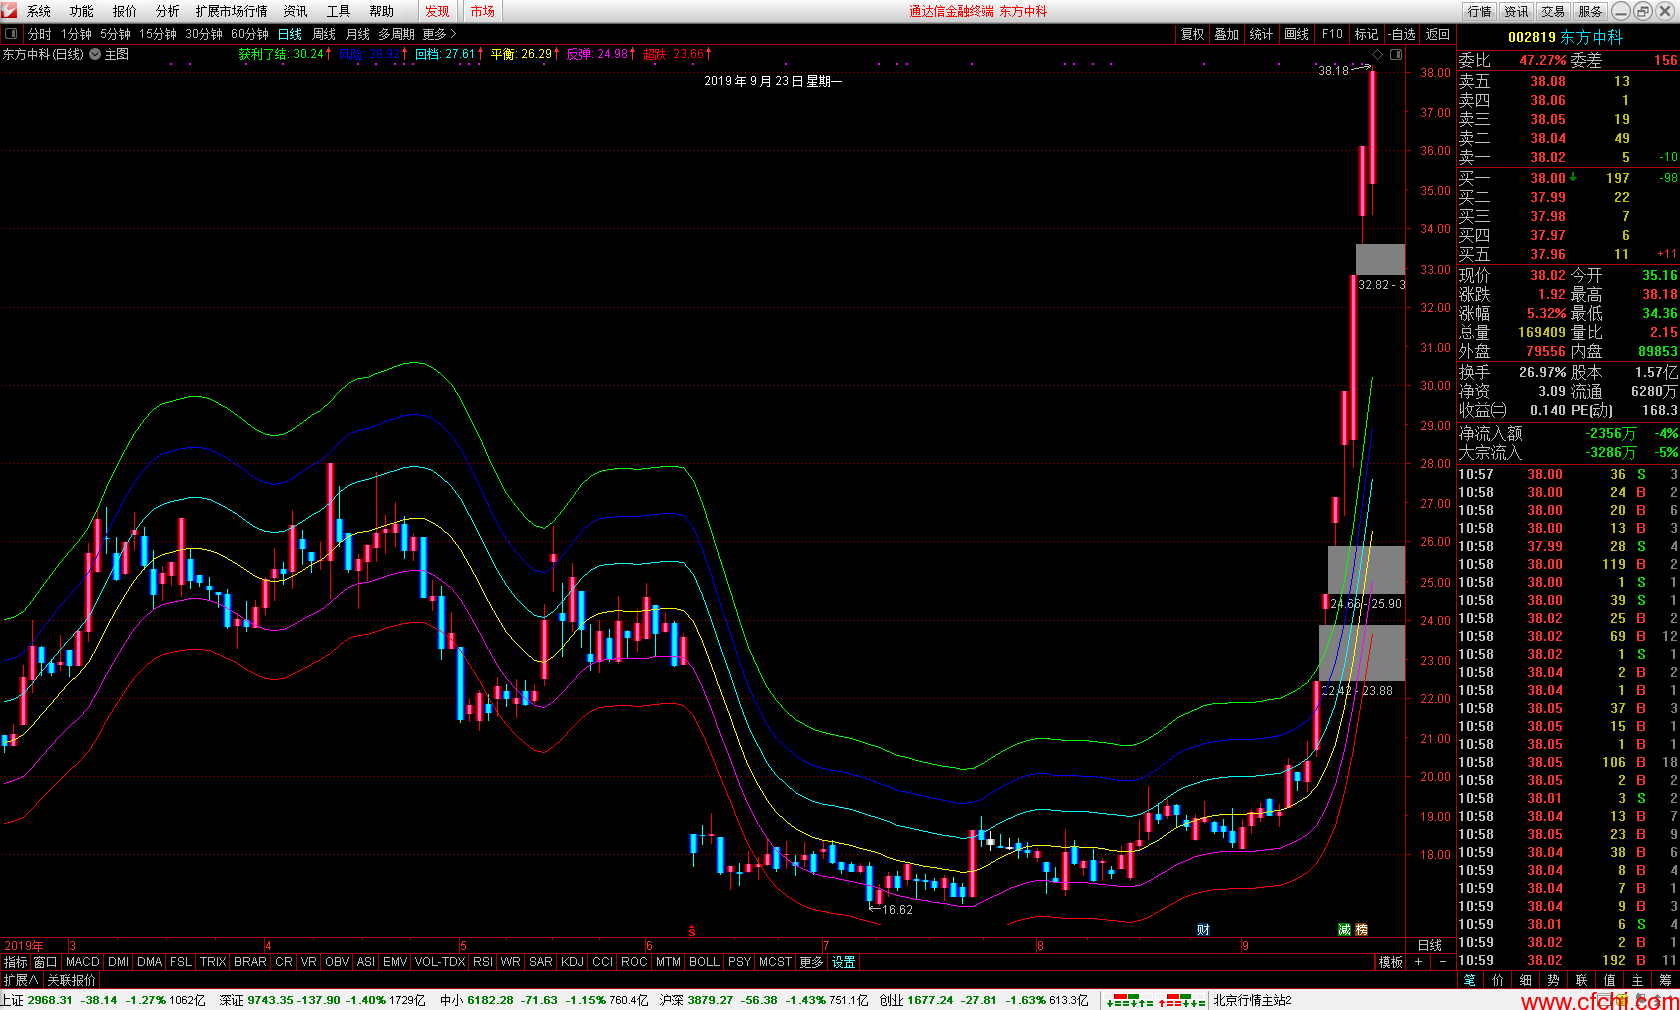1680x1010 pixels.
Task: Open the 主 main tab
Action: [1637, 980]
